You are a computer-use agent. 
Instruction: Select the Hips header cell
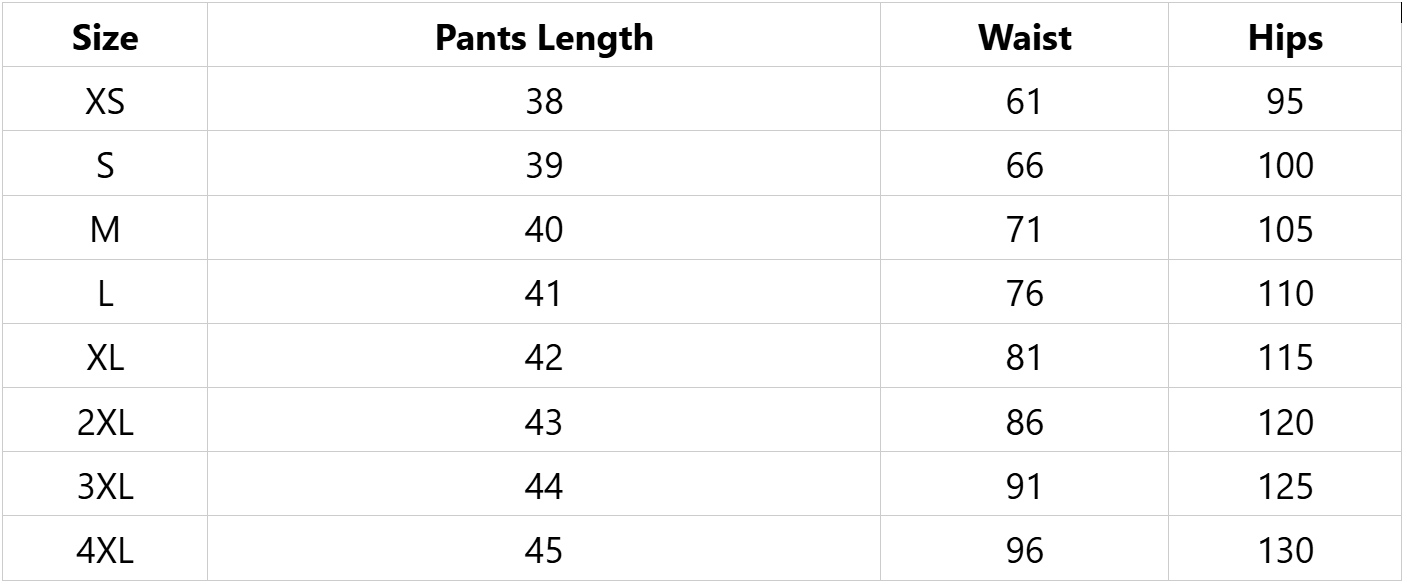coord(1285,37)
